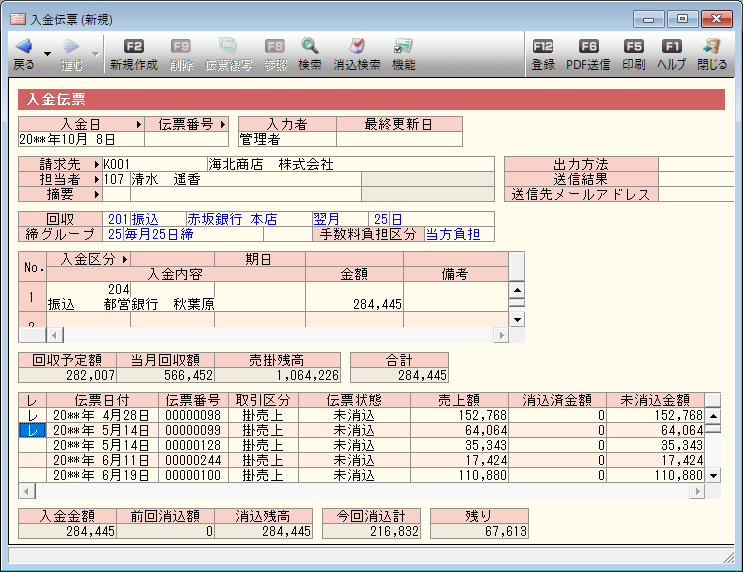The image size is (743, 572).
Task: Open help with the F1 ヘルプ icon
Action: coord(671,47)
